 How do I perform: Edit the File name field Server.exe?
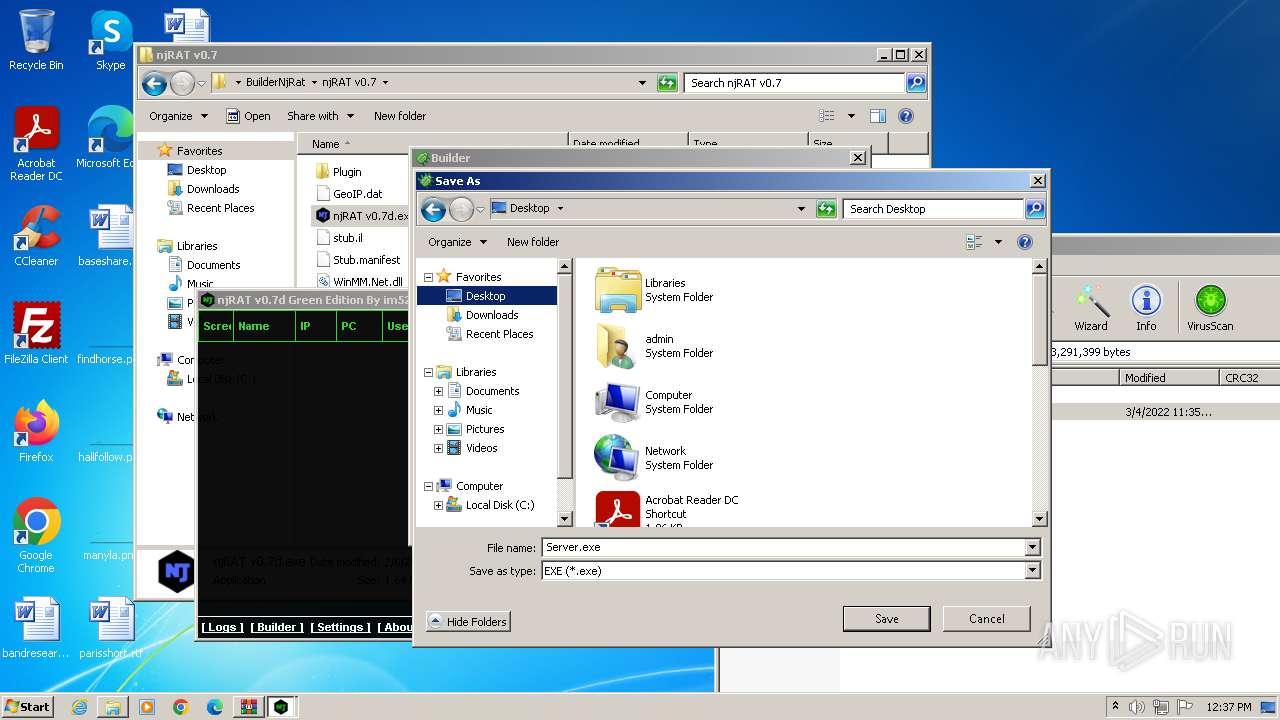point(783,547)
